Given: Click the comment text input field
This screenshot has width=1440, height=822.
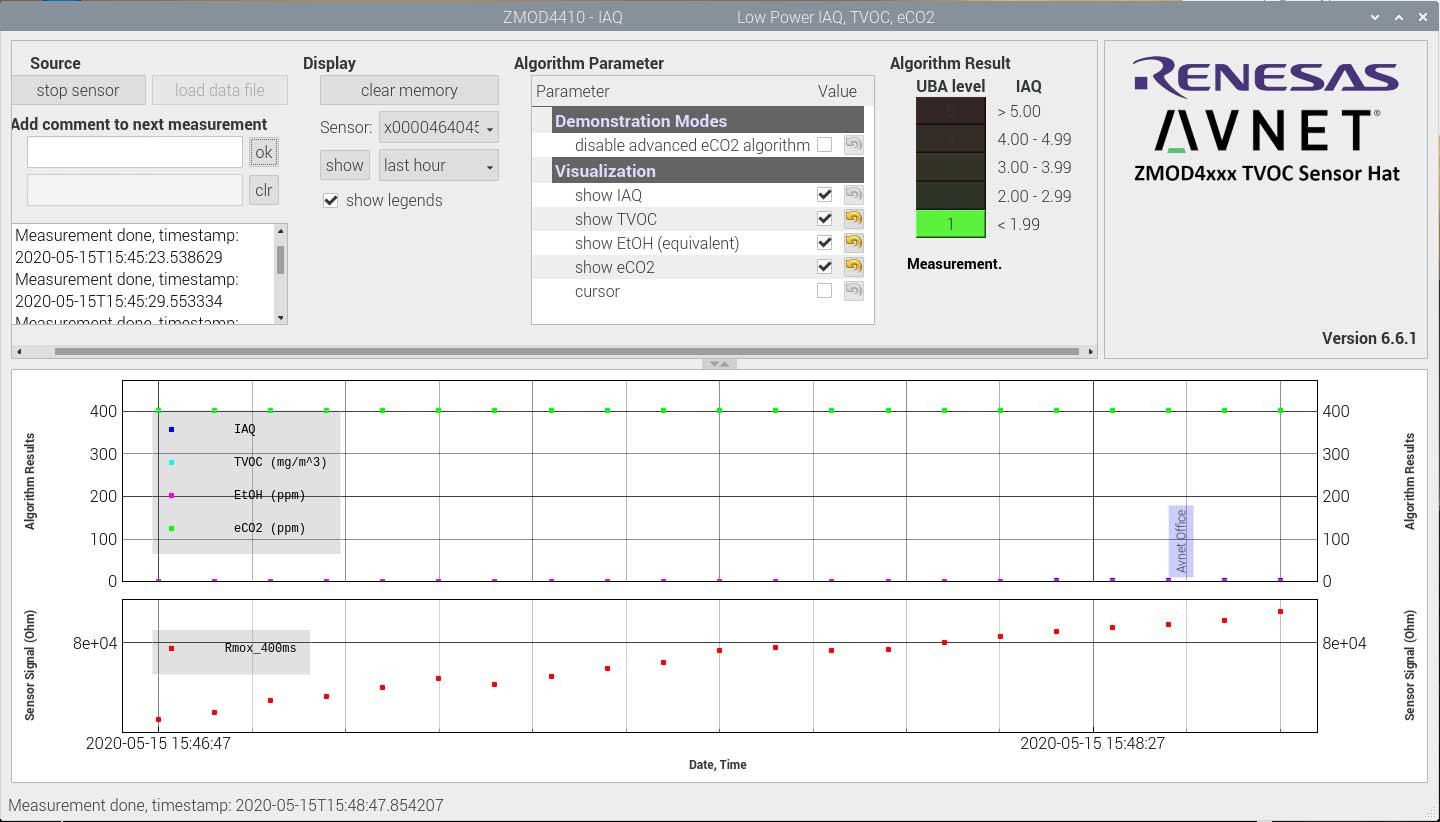Looking at the screenshot, I should coord(135,153).
